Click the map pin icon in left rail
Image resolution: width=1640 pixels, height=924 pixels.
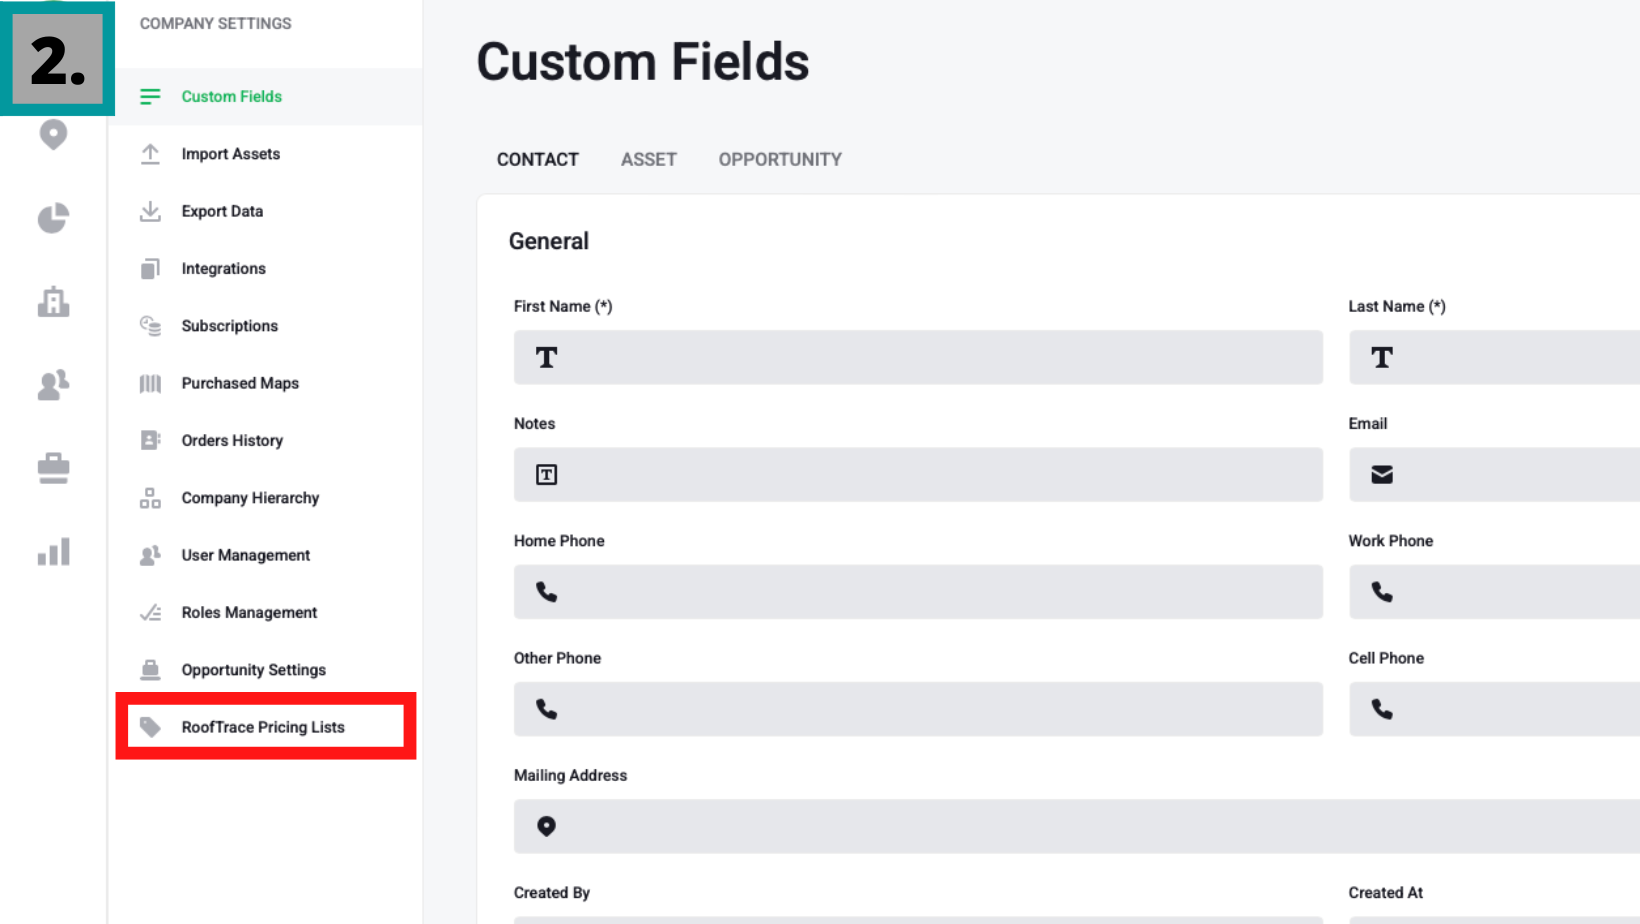coord(53,134)
